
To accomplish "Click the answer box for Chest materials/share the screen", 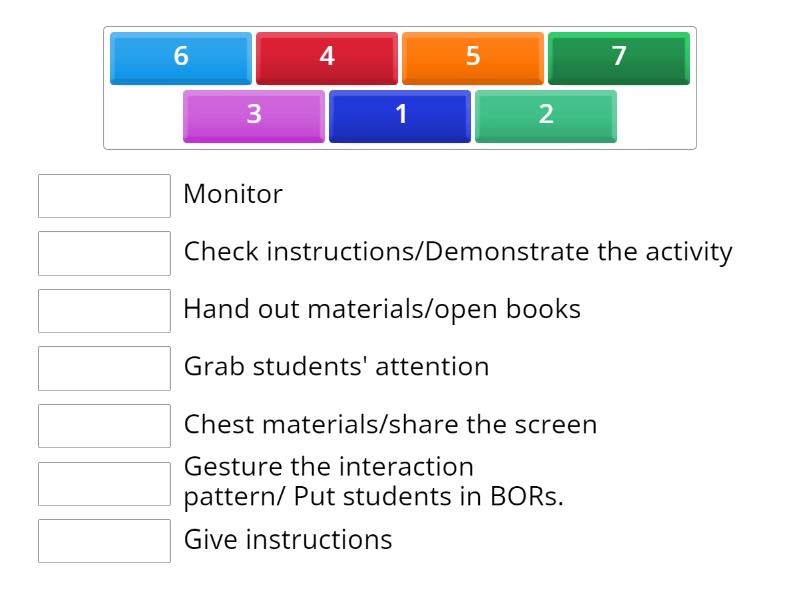I will pos(104,424).
